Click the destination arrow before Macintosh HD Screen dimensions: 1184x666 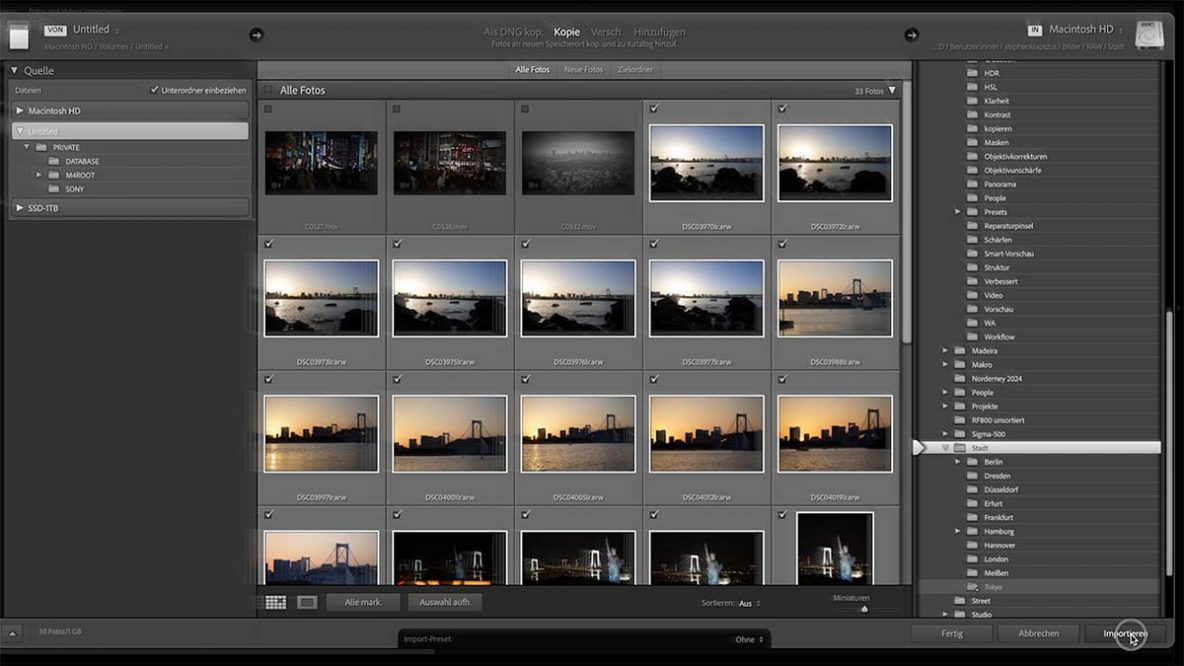(911, 35)
